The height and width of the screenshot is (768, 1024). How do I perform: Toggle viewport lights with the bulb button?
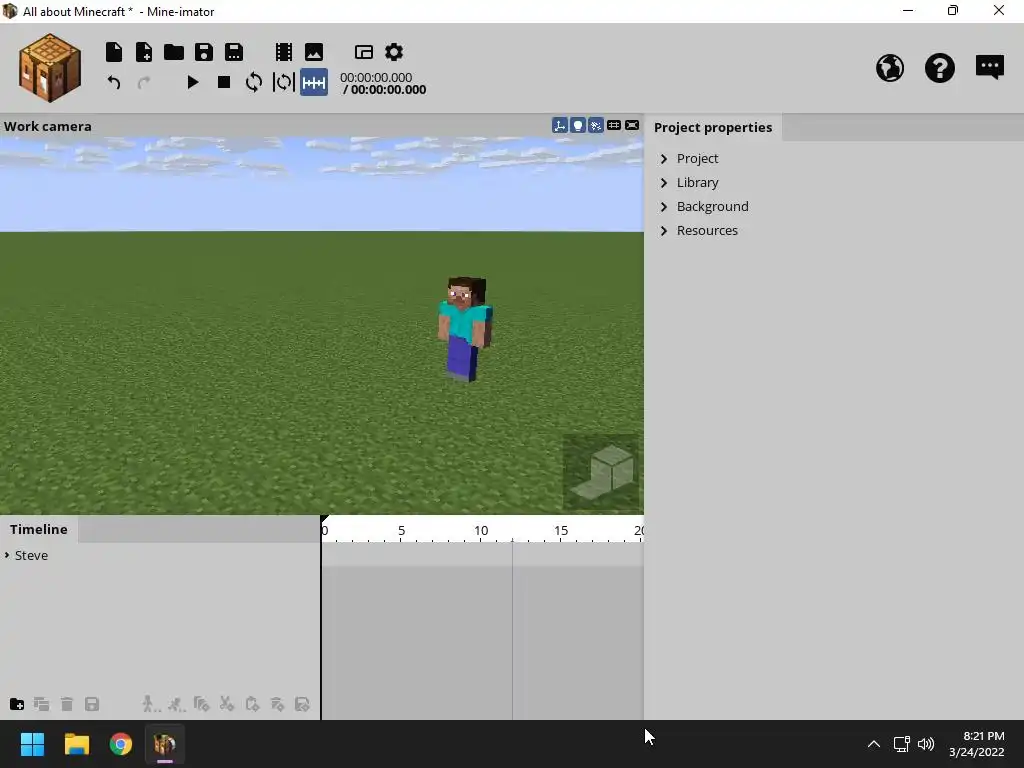click(x=578, y=125)
